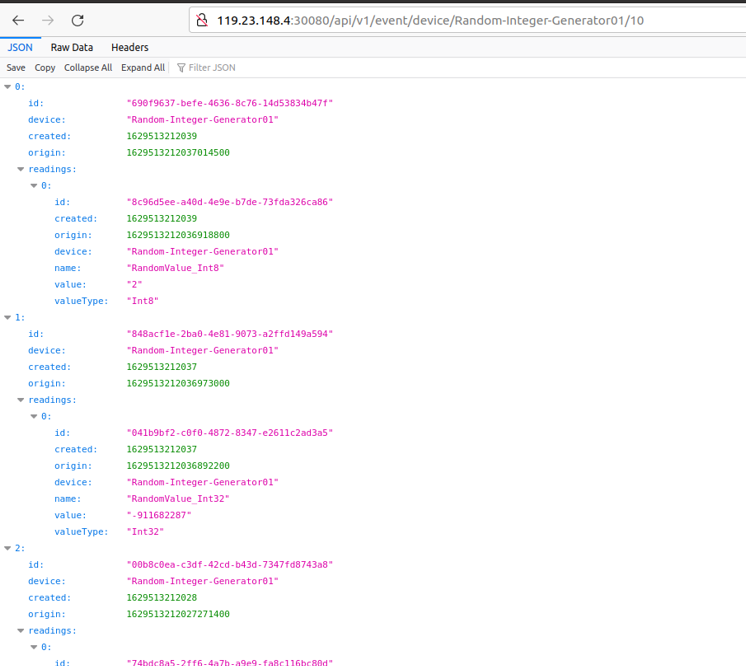This screenshot has height=666, width=746.
Task: Select valueType "Int8"
Action: point(142,301)
